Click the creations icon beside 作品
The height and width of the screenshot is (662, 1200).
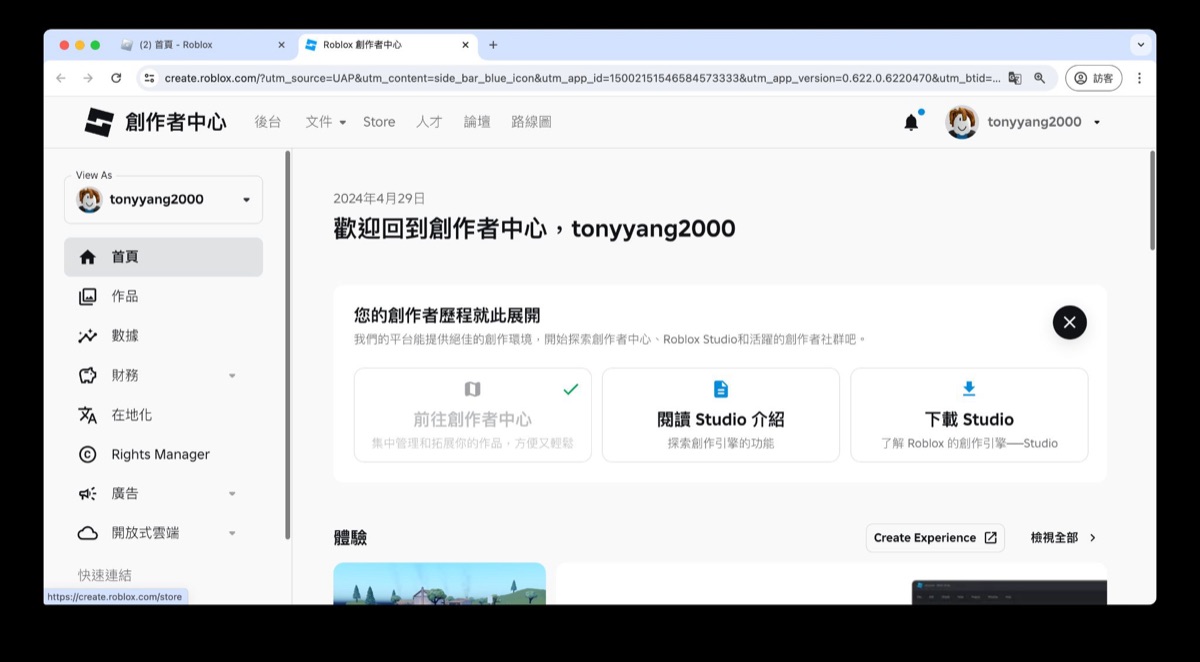tap(88, 297)
